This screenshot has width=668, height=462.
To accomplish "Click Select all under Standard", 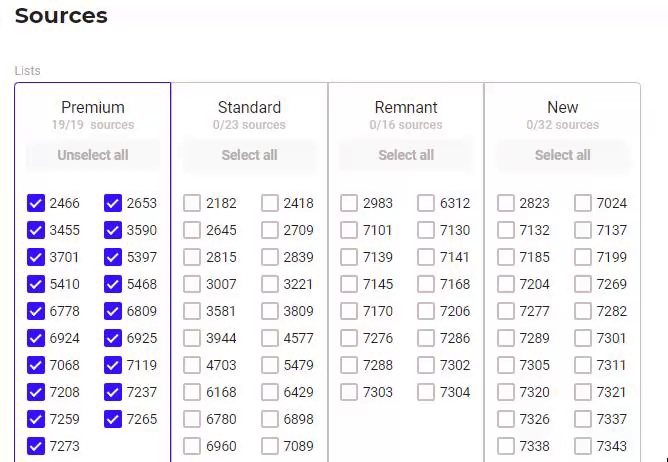I will coord(249,155).
